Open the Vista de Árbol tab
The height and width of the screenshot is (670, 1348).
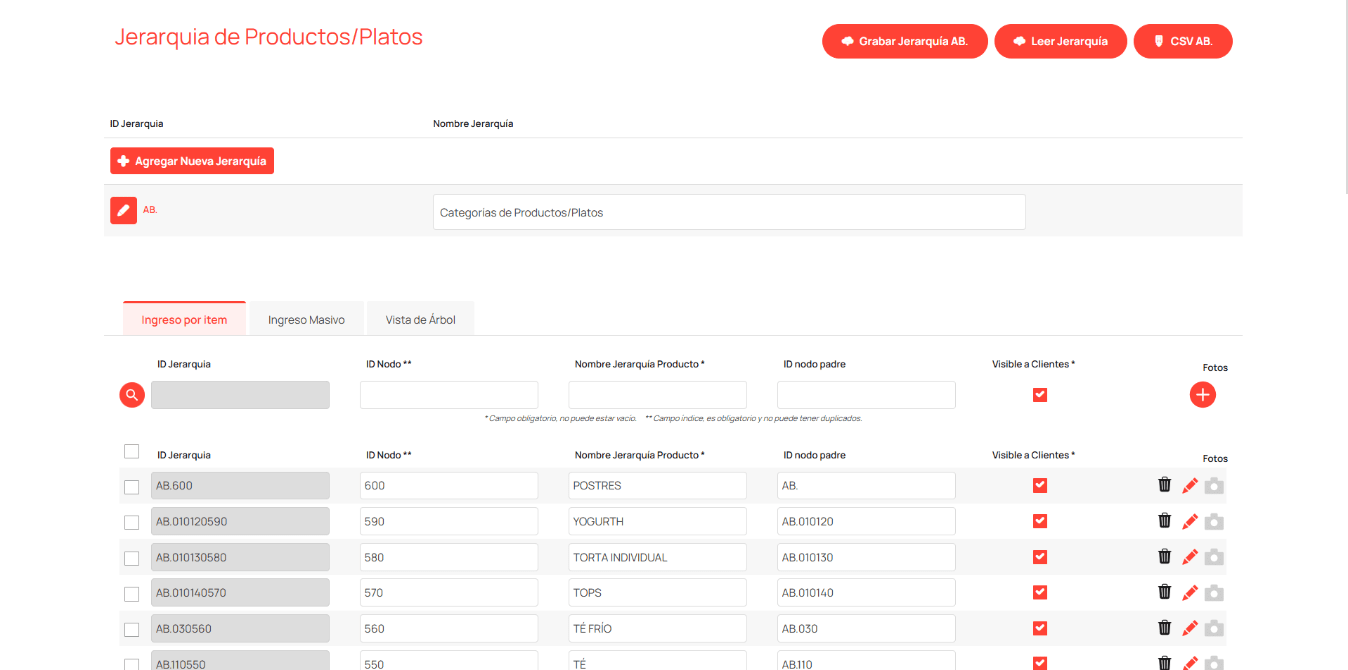tap(420, 320)
